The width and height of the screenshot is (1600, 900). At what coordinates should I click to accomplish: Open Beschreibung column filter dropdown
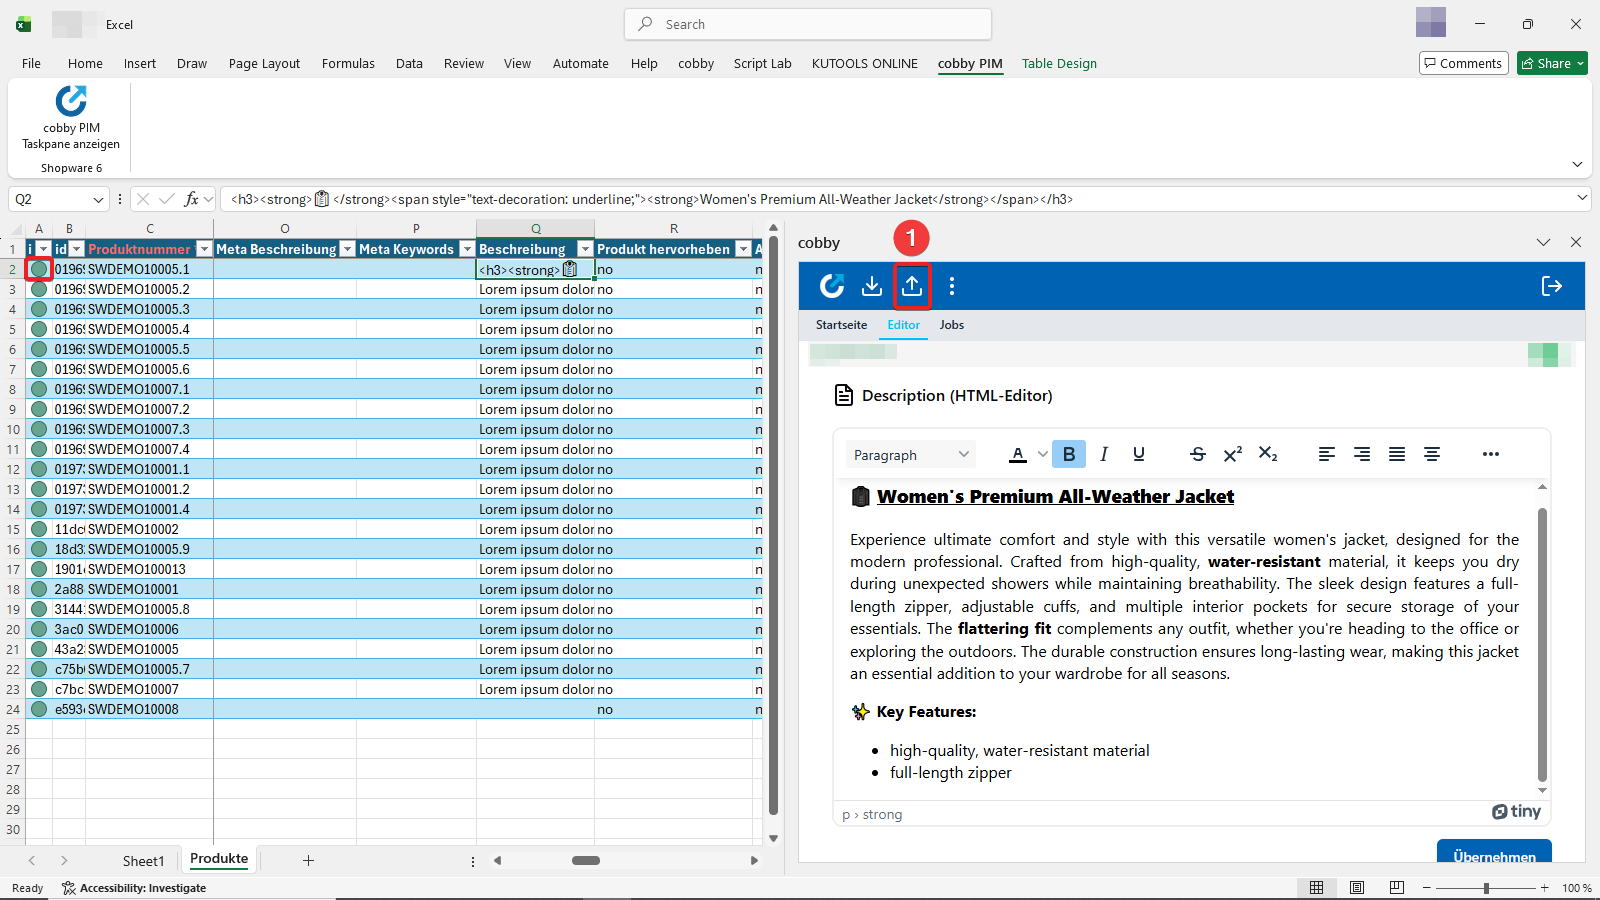tap(585, 249)
